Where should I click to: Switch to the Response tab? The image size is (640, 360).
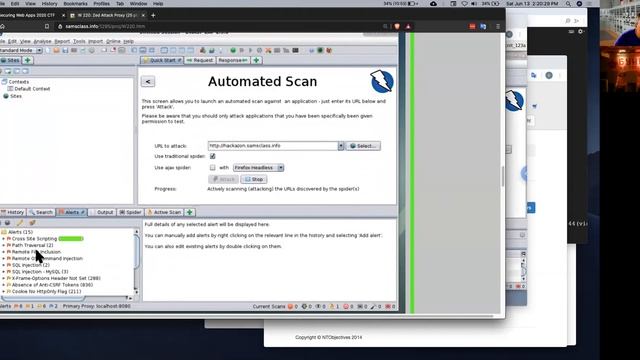[x=233, y=60]
